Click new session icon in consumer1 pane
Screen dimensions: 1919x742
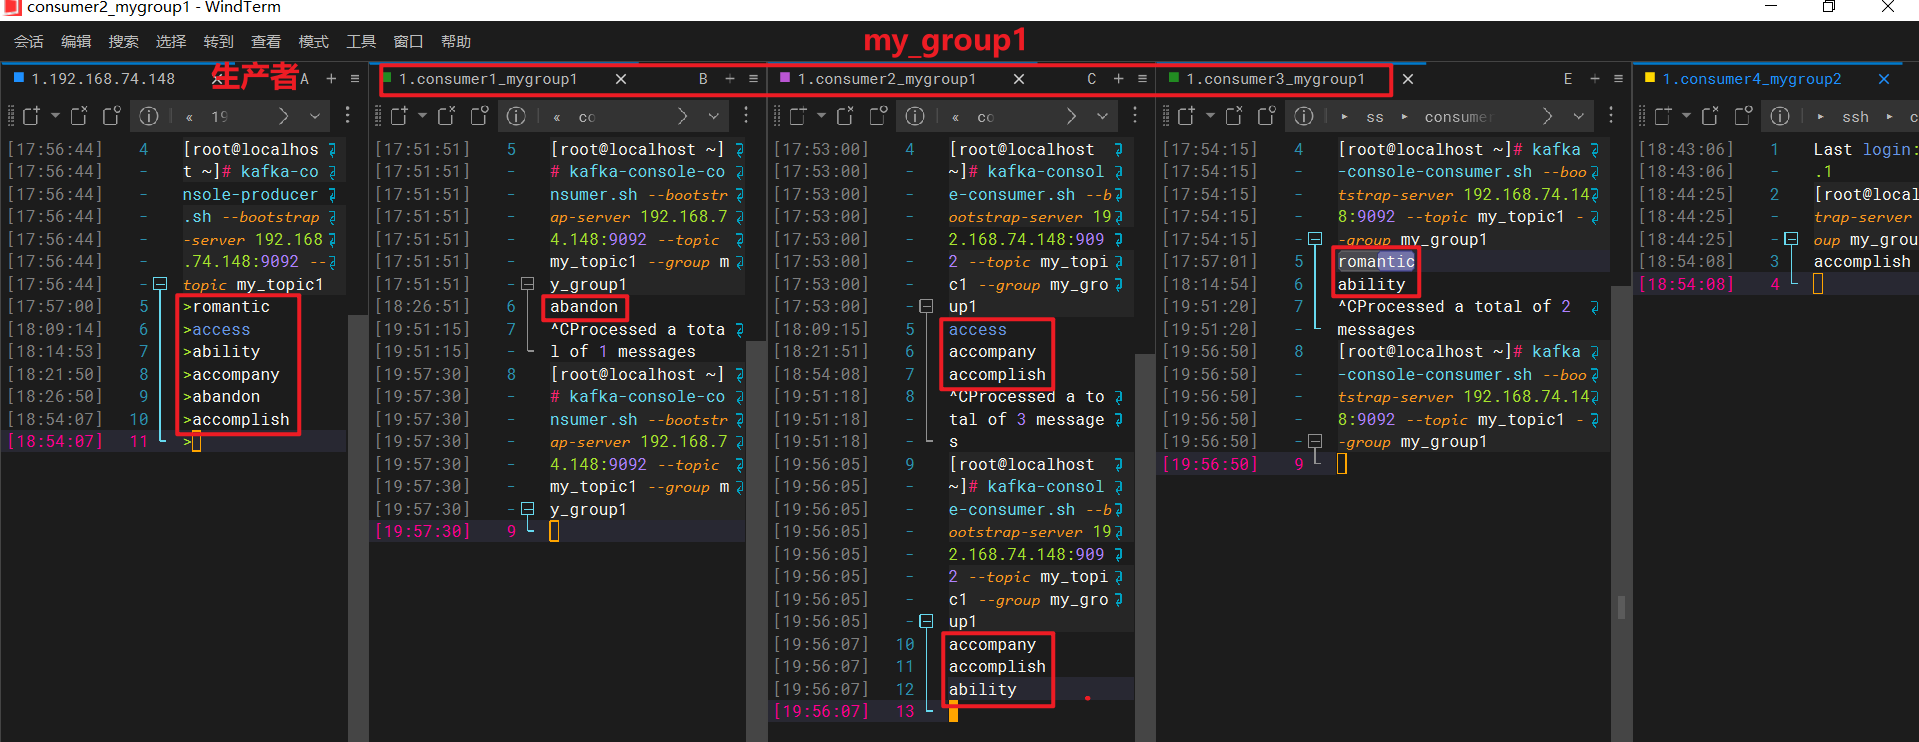point(399,116)
